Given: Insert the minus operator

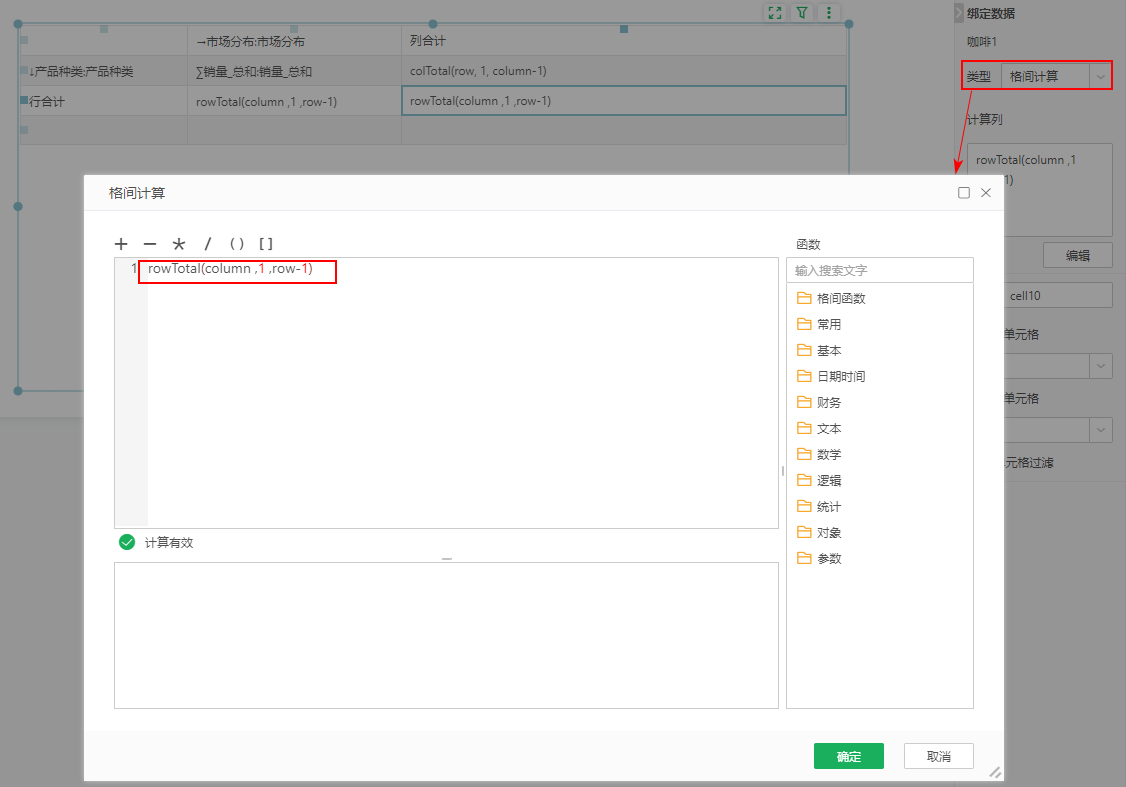Looking at the screenshot, I should click(149, 244).
